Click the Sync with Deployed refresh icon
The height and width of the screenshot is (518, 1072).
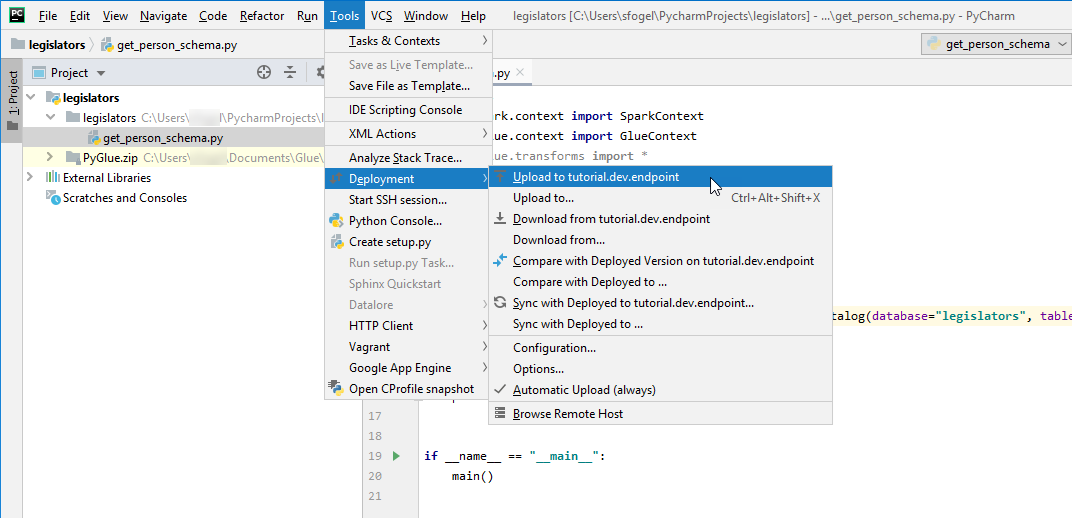coord(500,303)
